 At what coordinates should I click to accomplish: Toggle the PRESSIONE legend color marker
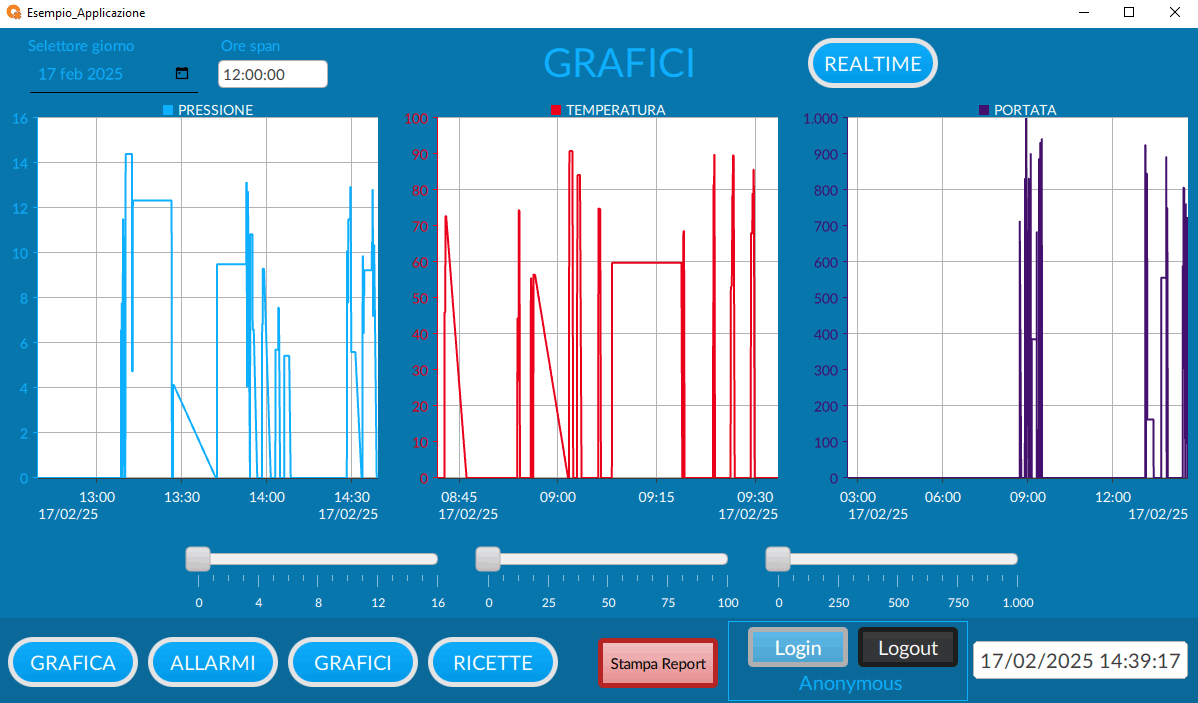[x=168, y=110]
